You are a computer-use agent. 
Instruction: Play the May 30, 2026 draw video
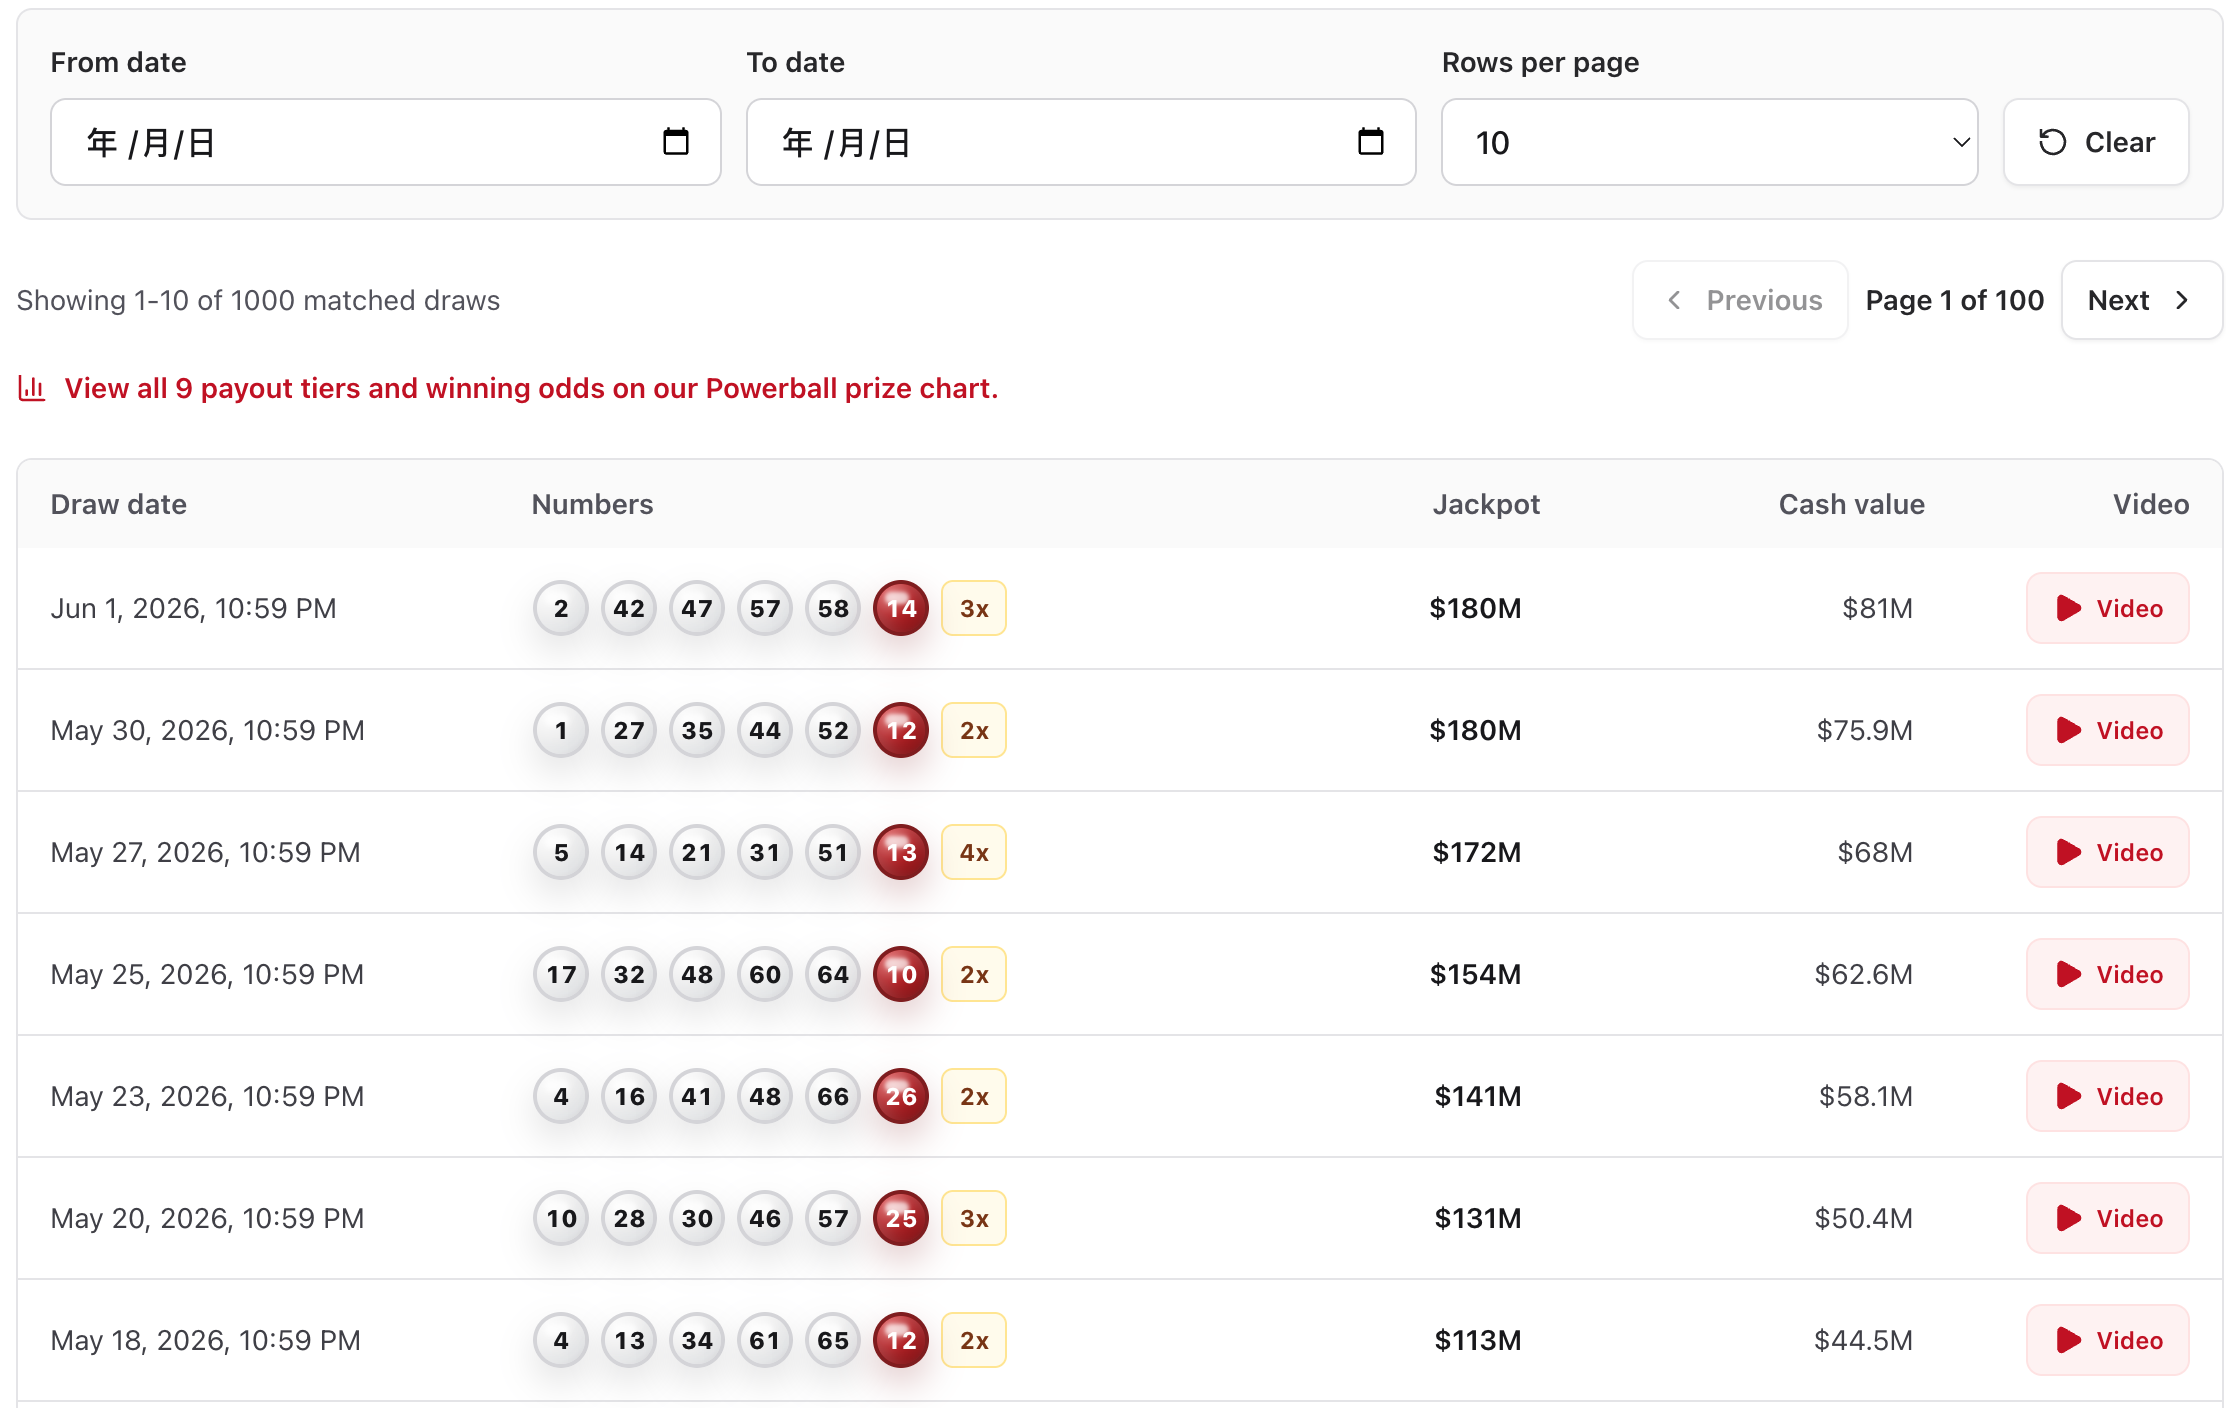[2107, 730]
